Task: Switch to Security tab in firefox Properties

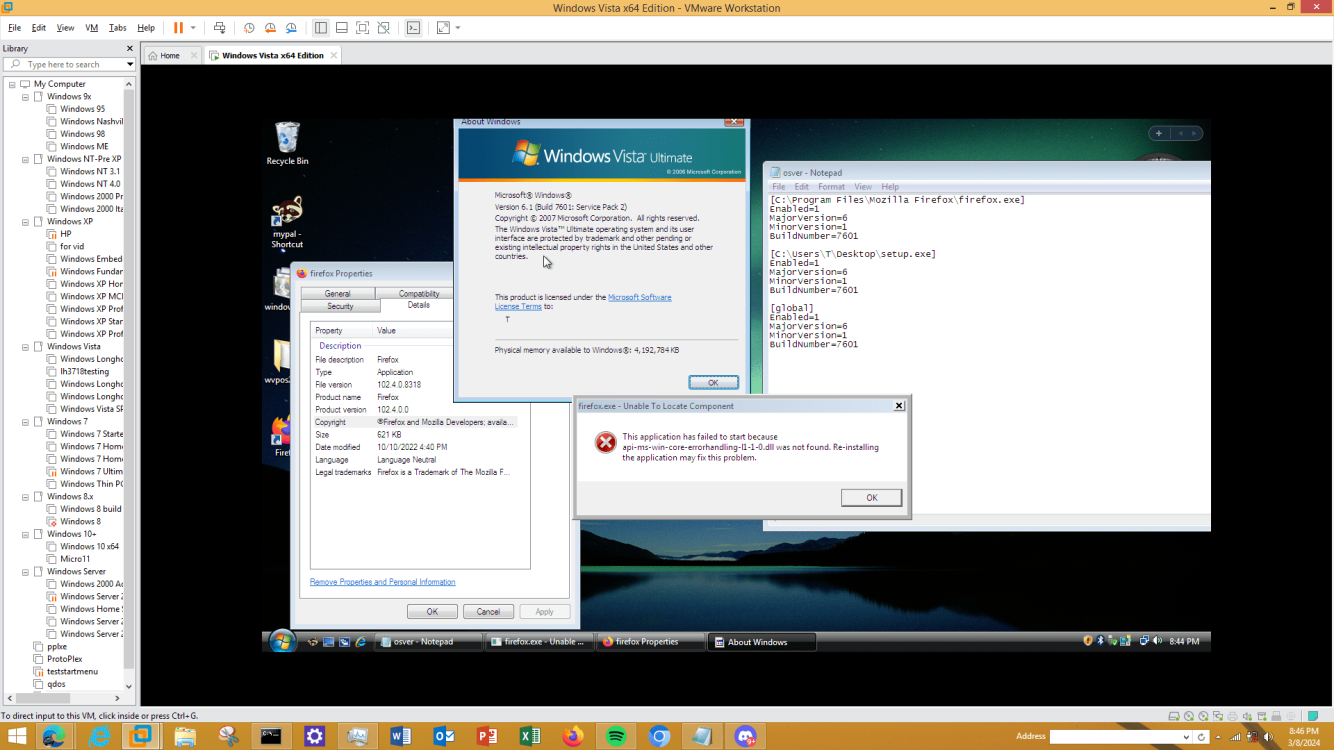Action: point(340,306)
